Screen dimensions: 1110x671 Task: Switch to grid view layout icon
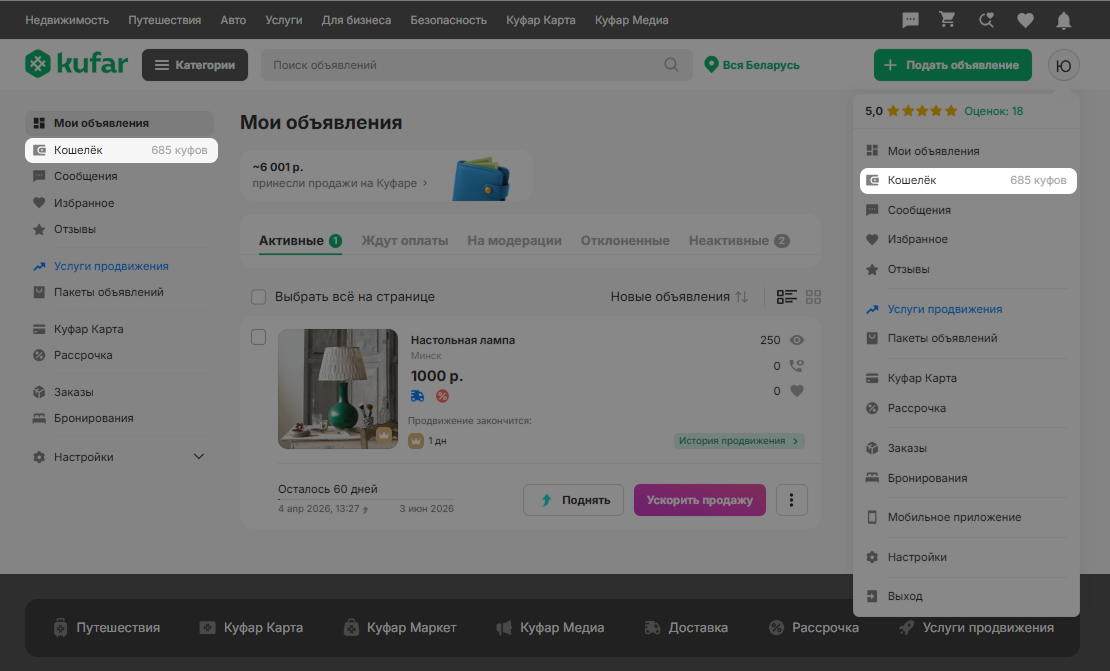coord(813,297)
